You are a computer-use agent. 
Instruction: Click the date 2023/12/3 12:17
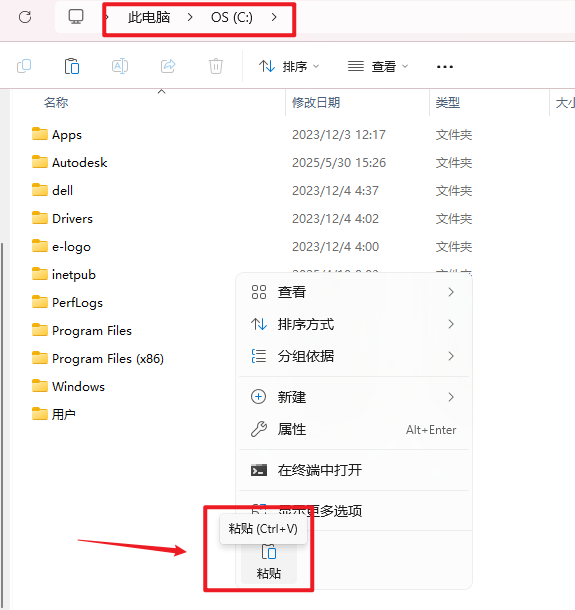pos(339,135)
